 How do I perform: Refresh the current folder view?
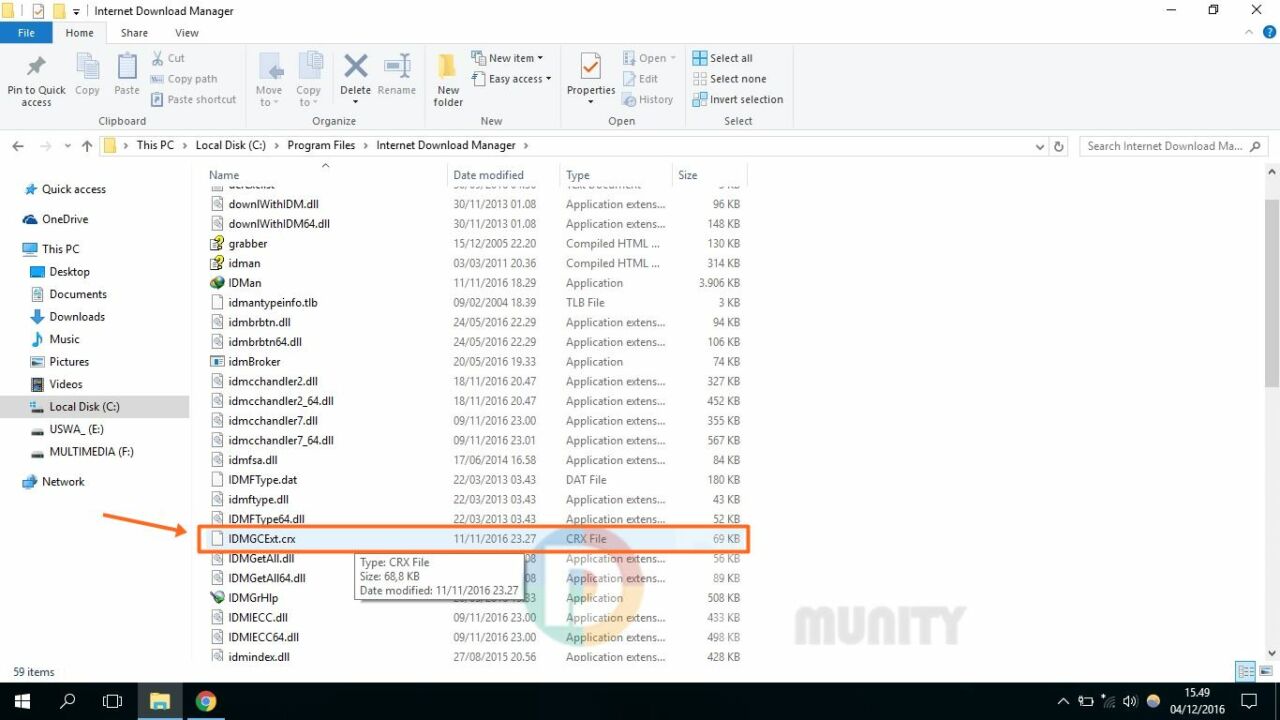pyautogui.click(x=1059, y=146)
